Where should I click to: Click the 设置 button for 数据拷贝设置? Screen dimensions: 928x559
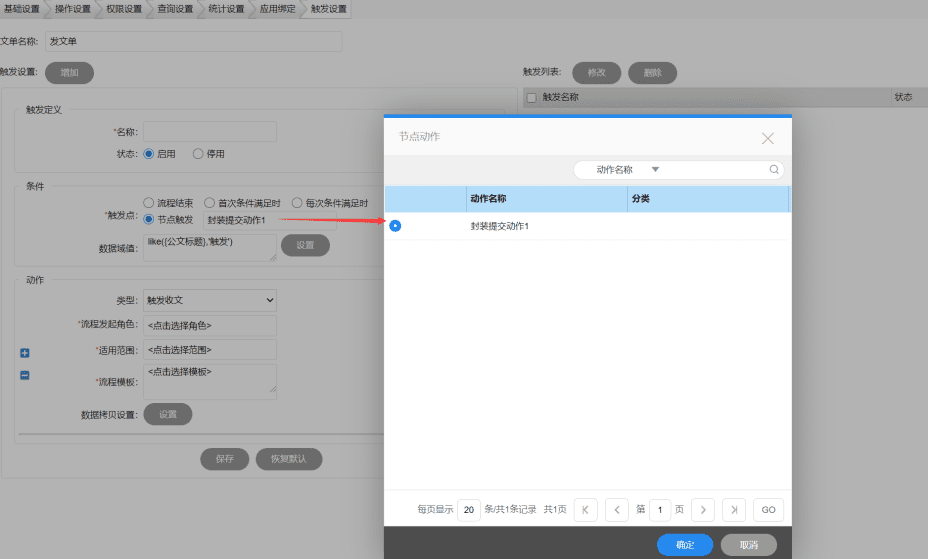coord(167,414)
